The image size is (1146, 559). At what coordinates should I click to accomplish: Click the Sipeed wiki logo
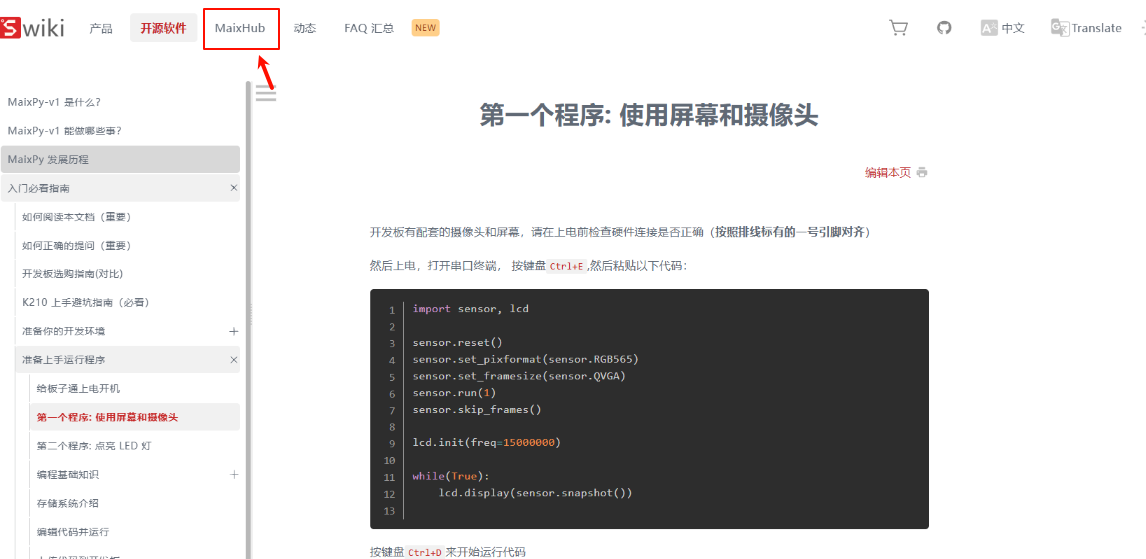tap(32, 28)
